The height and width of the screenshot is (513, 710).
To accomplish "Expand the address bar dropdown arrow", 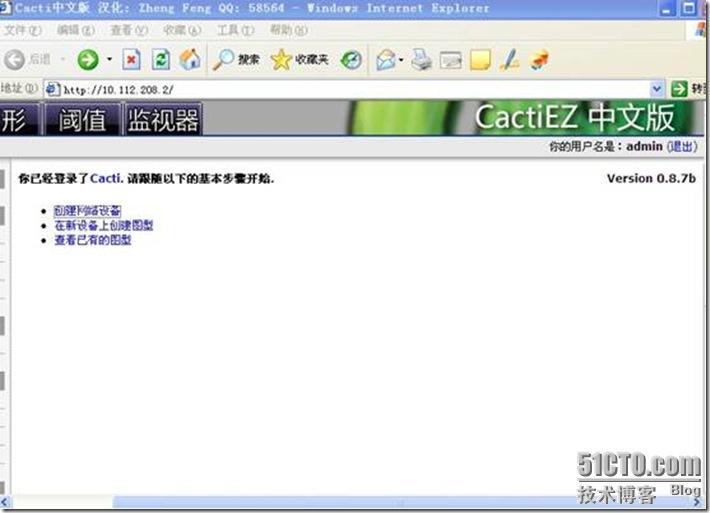I will pyautogui.click(x=657, y=89).
